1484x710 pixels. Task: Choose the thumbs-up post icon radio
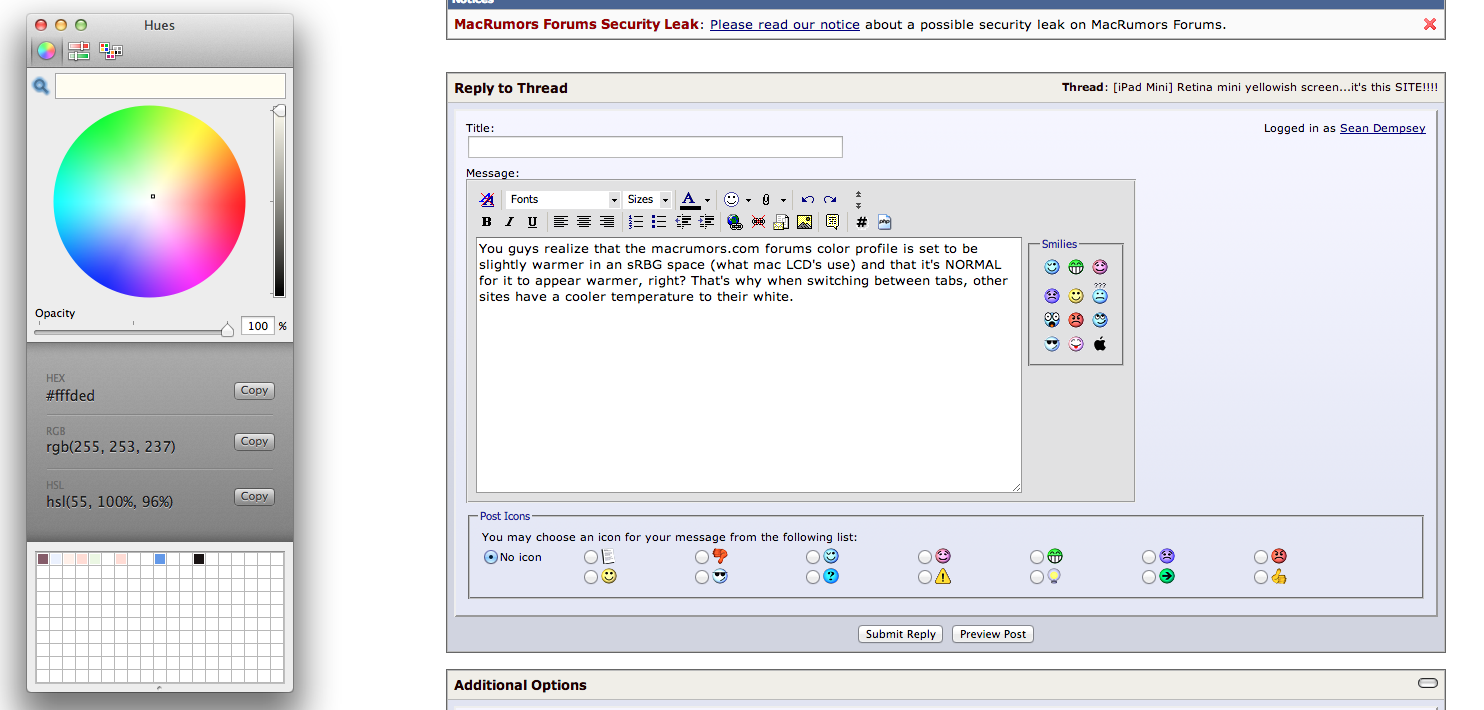(x=1262, y=577)
